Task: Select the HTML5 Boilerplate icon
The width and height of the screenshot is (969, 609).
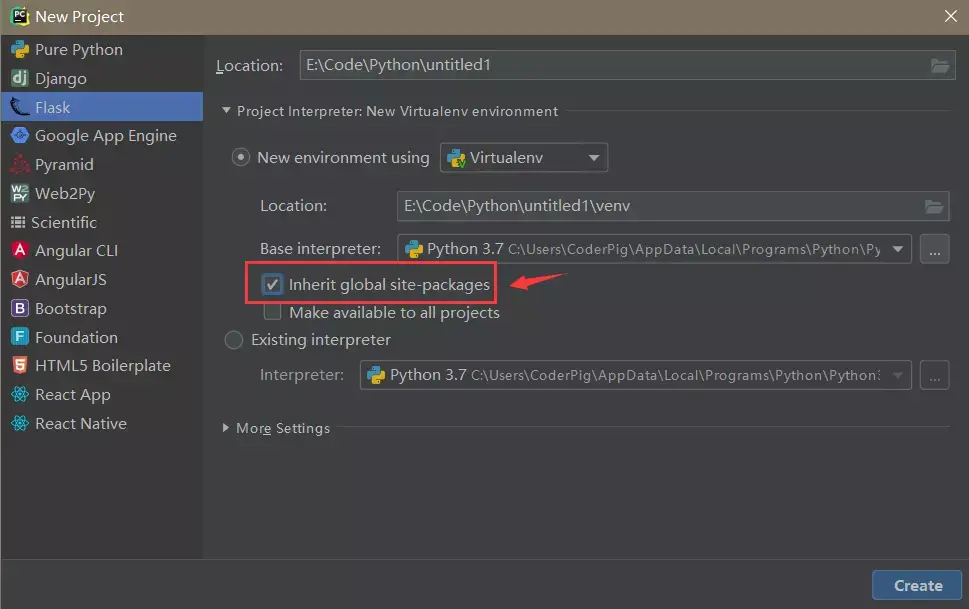Action: 20,365
